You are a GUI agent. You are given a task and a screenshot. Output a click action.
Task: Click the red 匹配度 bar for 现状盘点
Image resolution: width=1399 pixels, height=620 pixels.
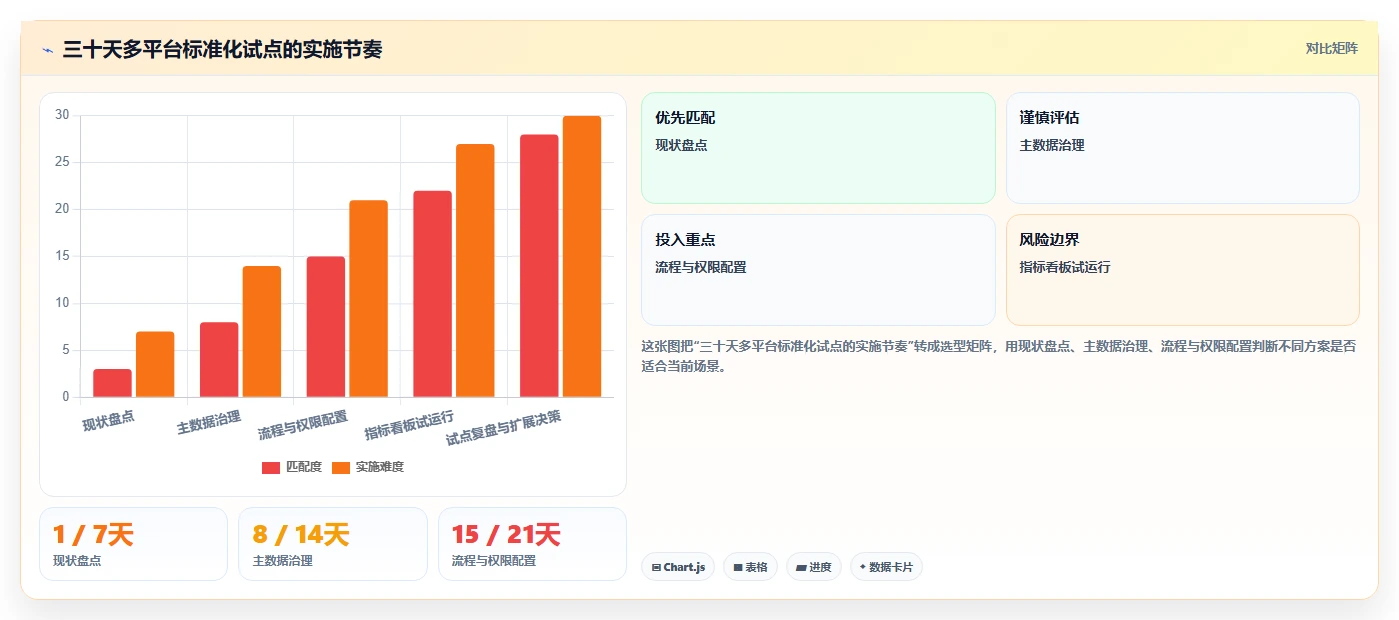coord(112,383)
